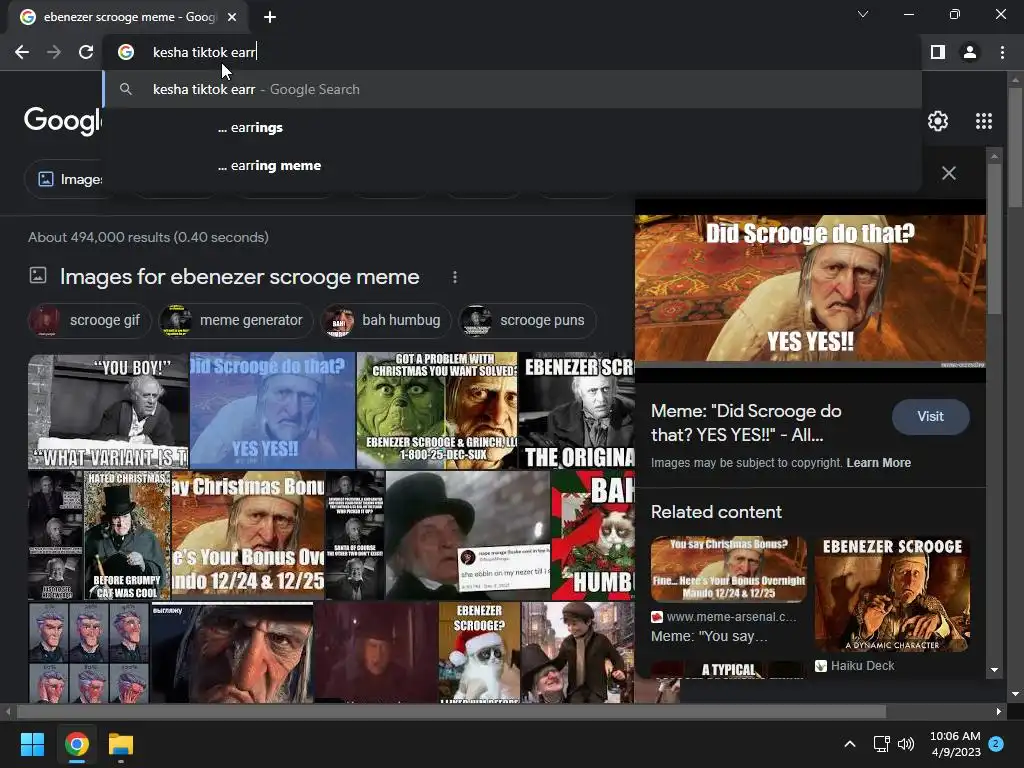Open the Google apps grid
This screenshot has height=768, width=1024.
[x=984, y=121]
